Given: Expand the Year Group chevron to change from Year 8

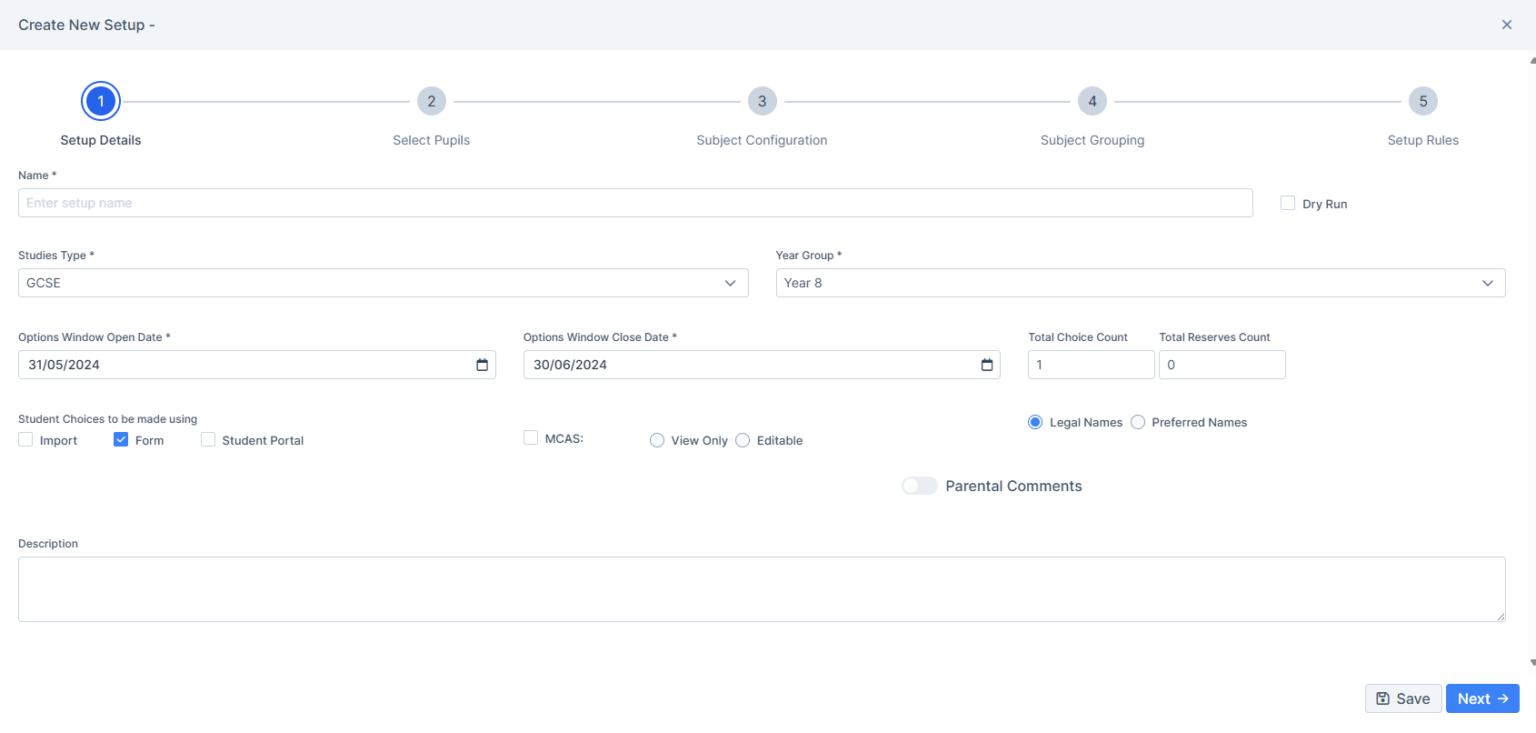Looking at the screenshot, I should [1487, 282].
